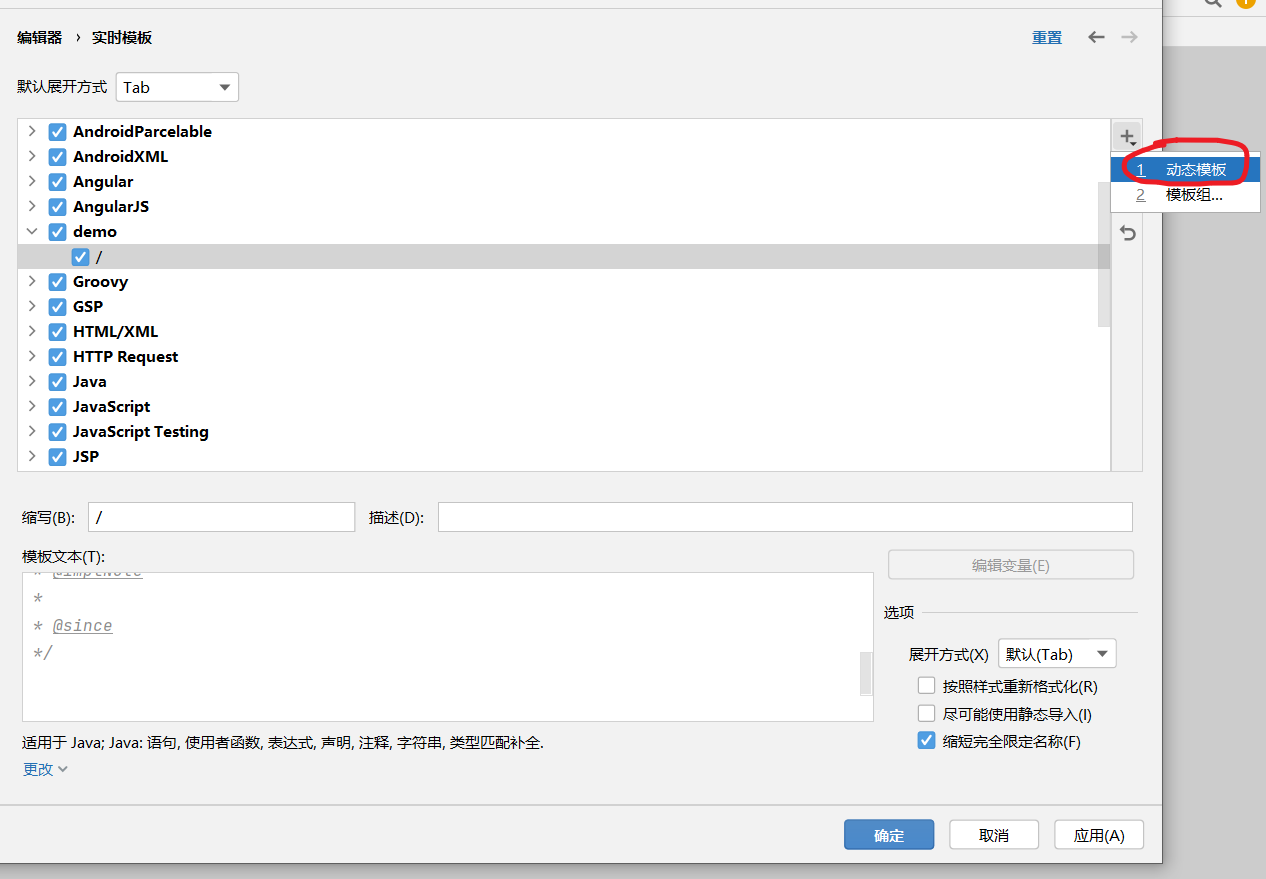Select the / template row under demo
Viewport: 1266px width, 879px height.
564,257
